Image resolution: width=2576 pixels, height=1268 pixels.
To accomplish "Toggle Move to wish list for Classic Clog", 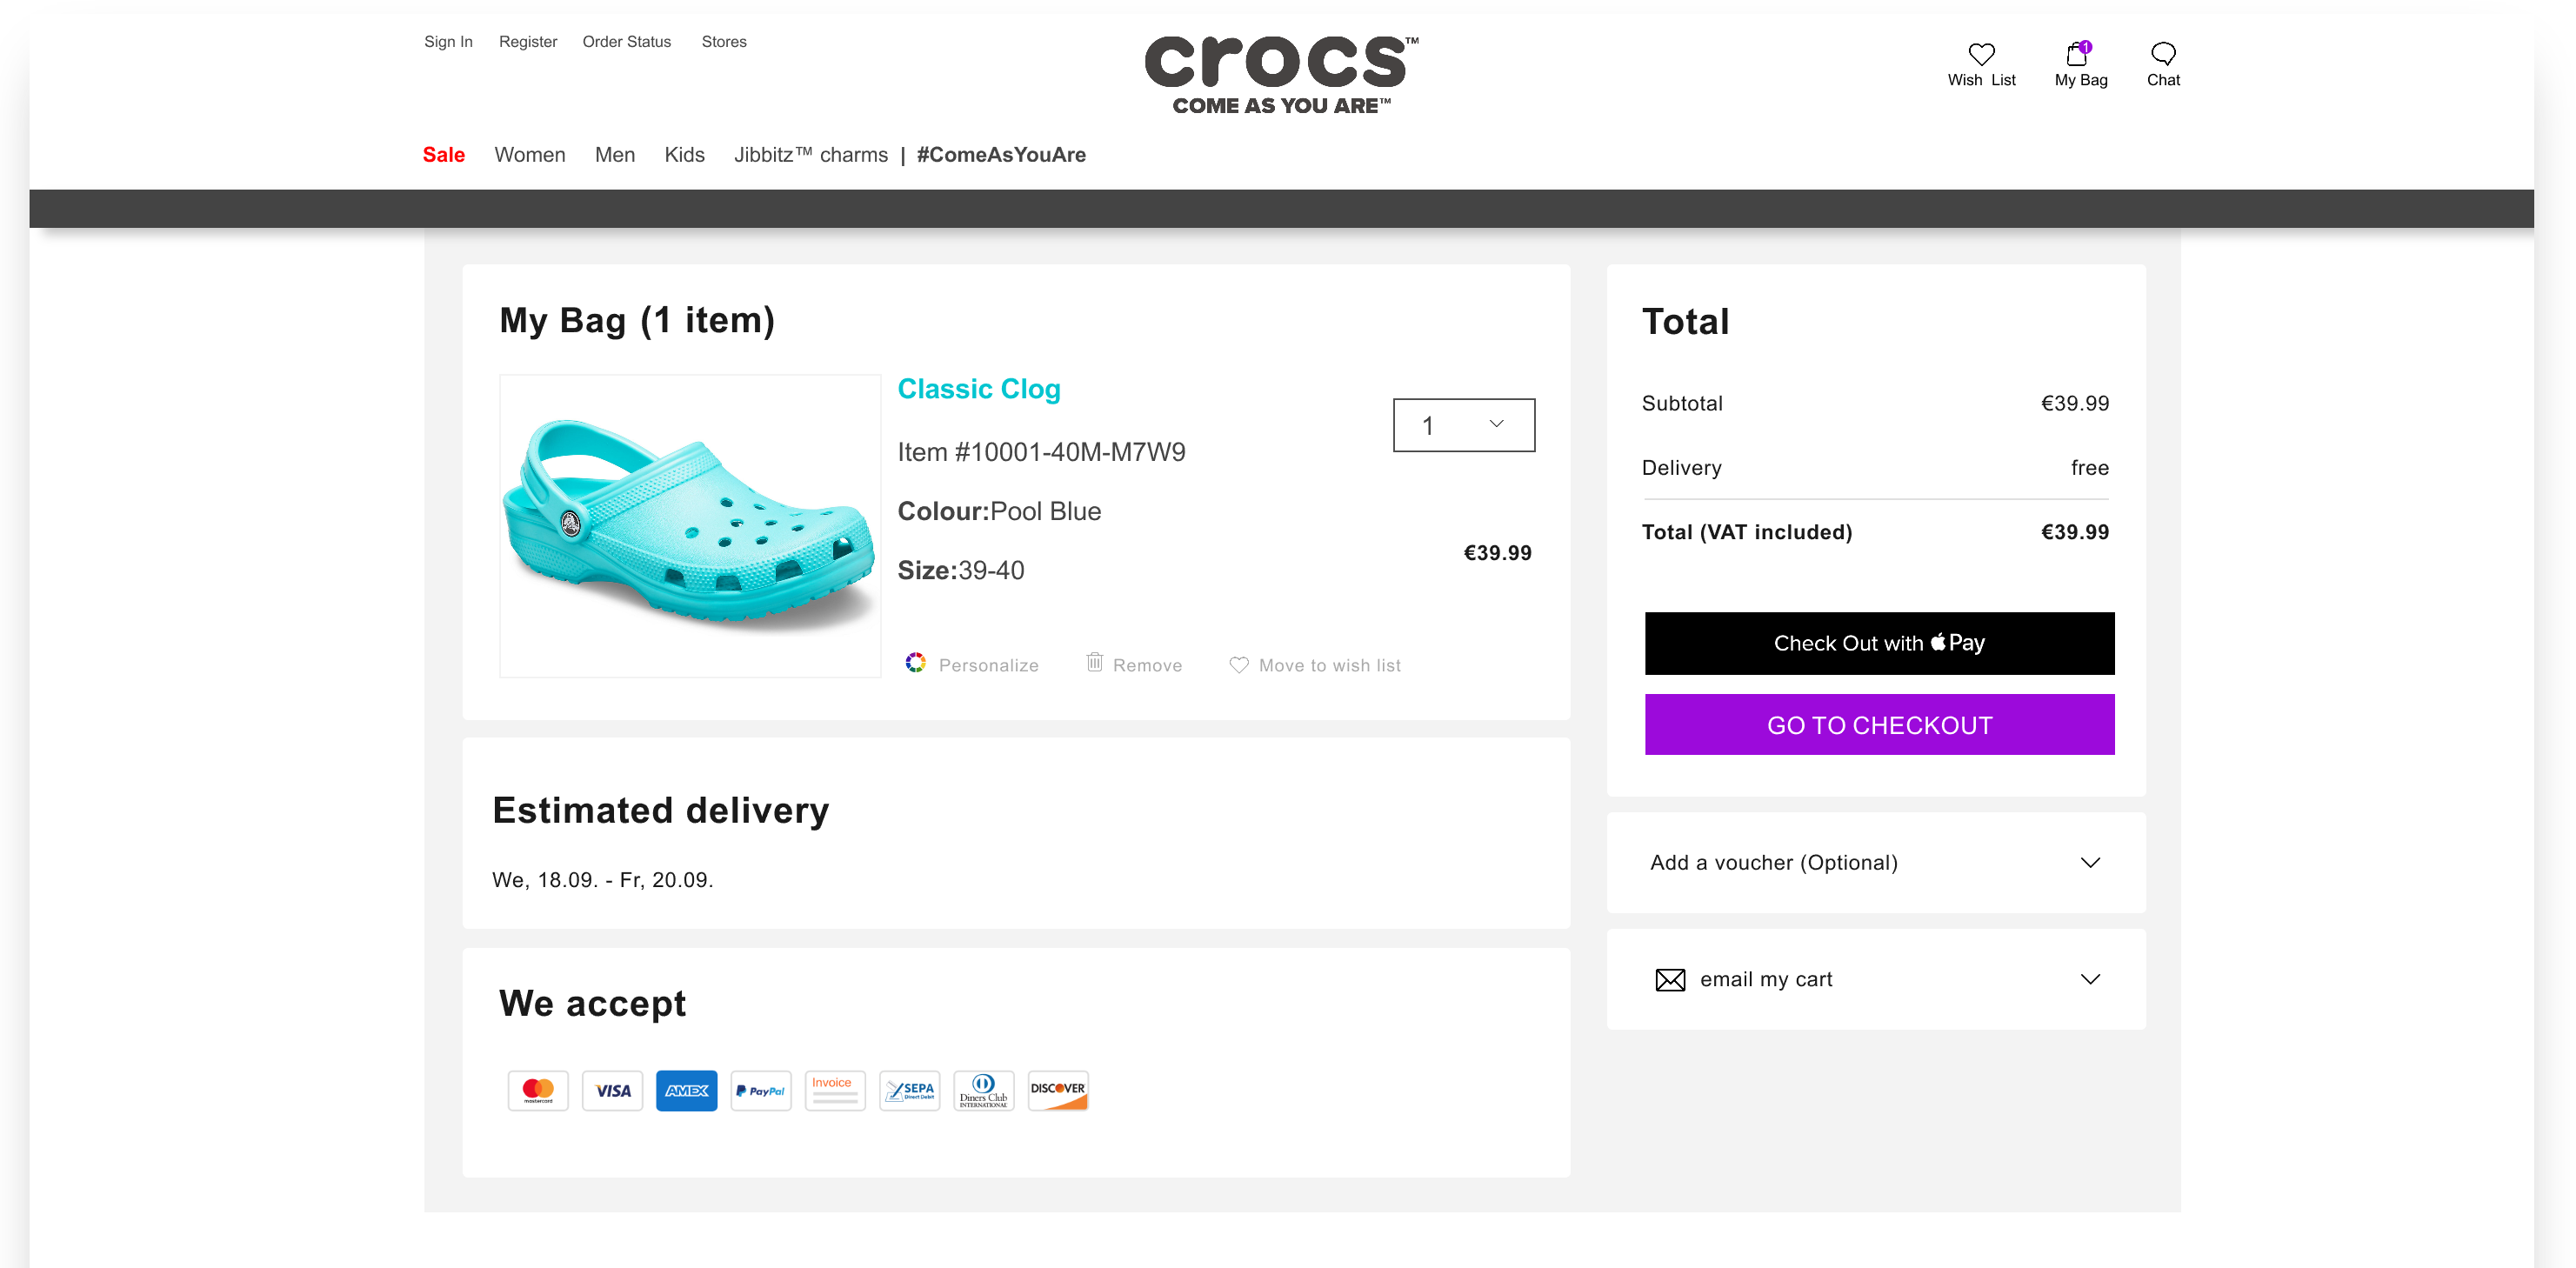I will (x=1314, y=664).
